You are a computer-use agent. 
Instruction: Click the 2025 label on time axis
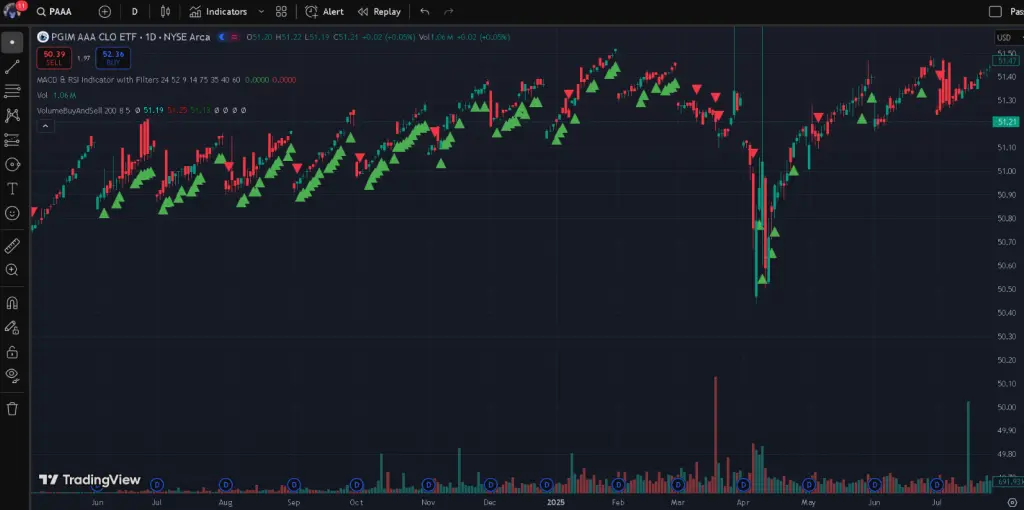[556, 502]
